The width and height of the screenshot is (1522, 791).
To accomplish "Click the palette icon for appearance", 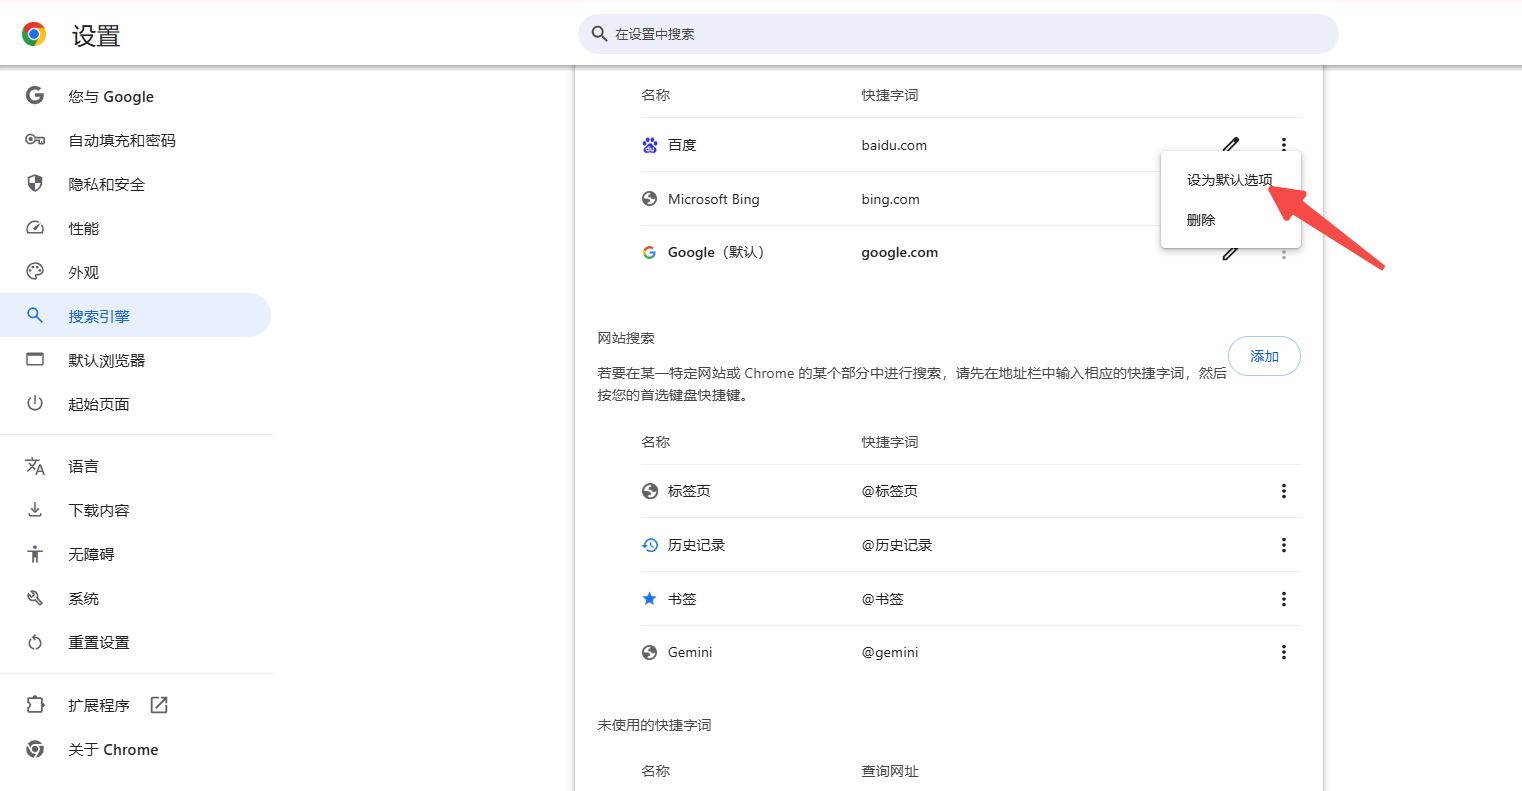I will pyautogui.click(x=35, y=272).
